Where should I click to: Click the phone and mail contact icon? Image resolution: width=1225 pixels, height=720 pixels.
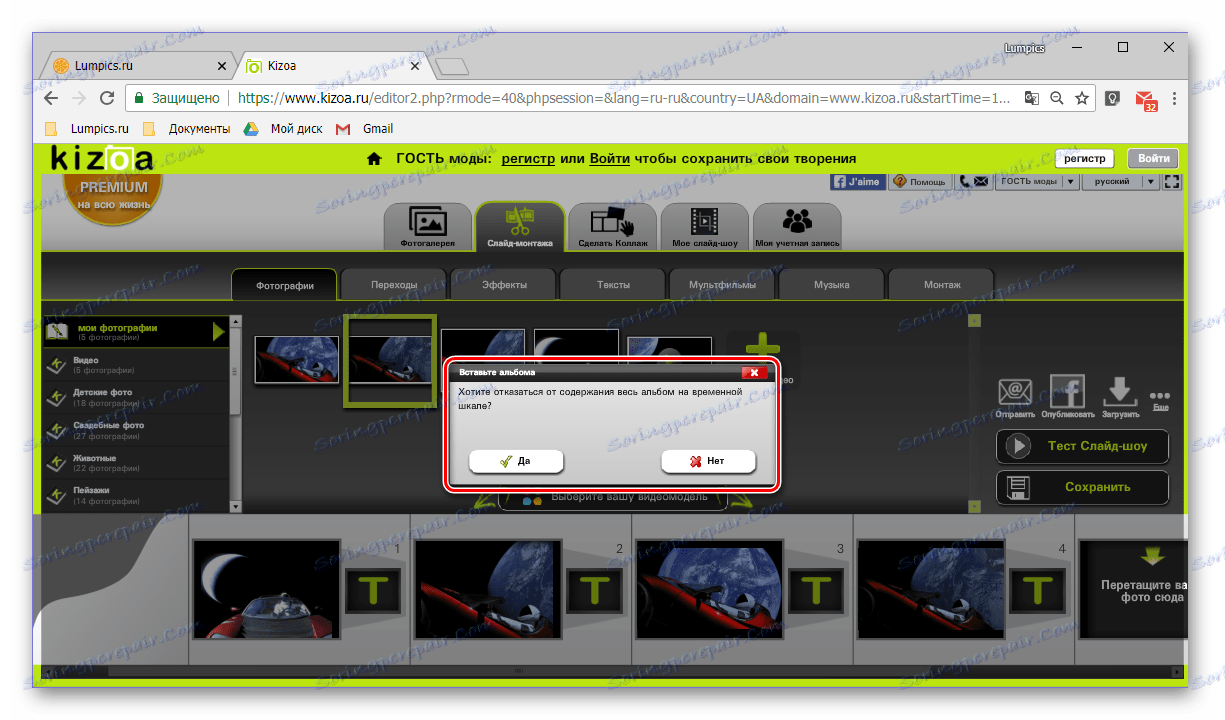click(973, 182)
